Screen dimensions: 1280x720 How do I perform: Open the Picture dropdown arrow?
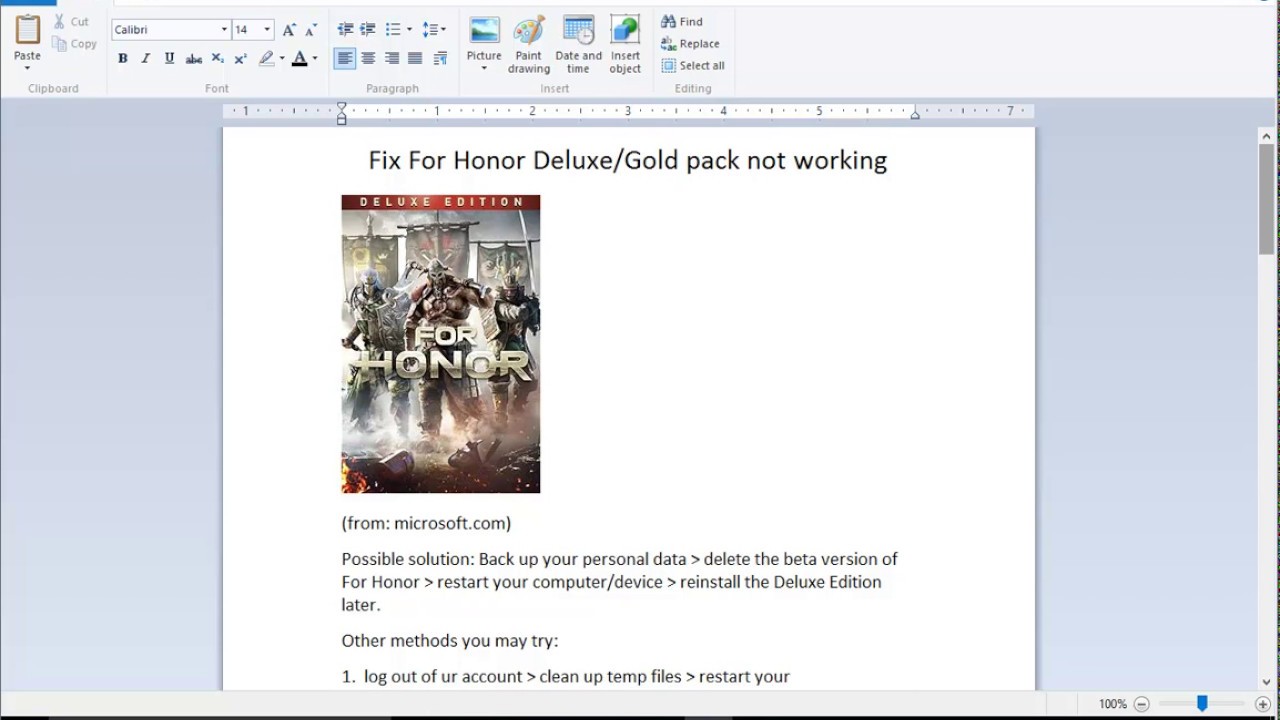(484, 68)
